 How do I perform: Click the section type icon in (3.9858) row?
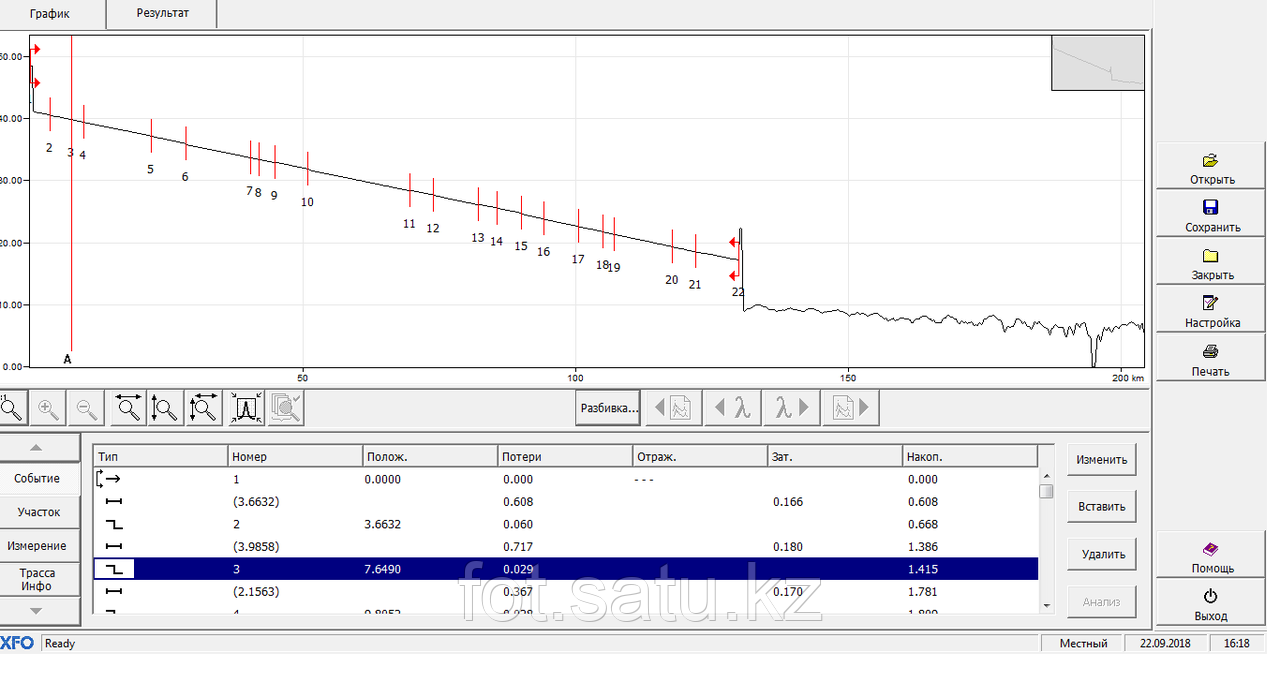(114, 547)
